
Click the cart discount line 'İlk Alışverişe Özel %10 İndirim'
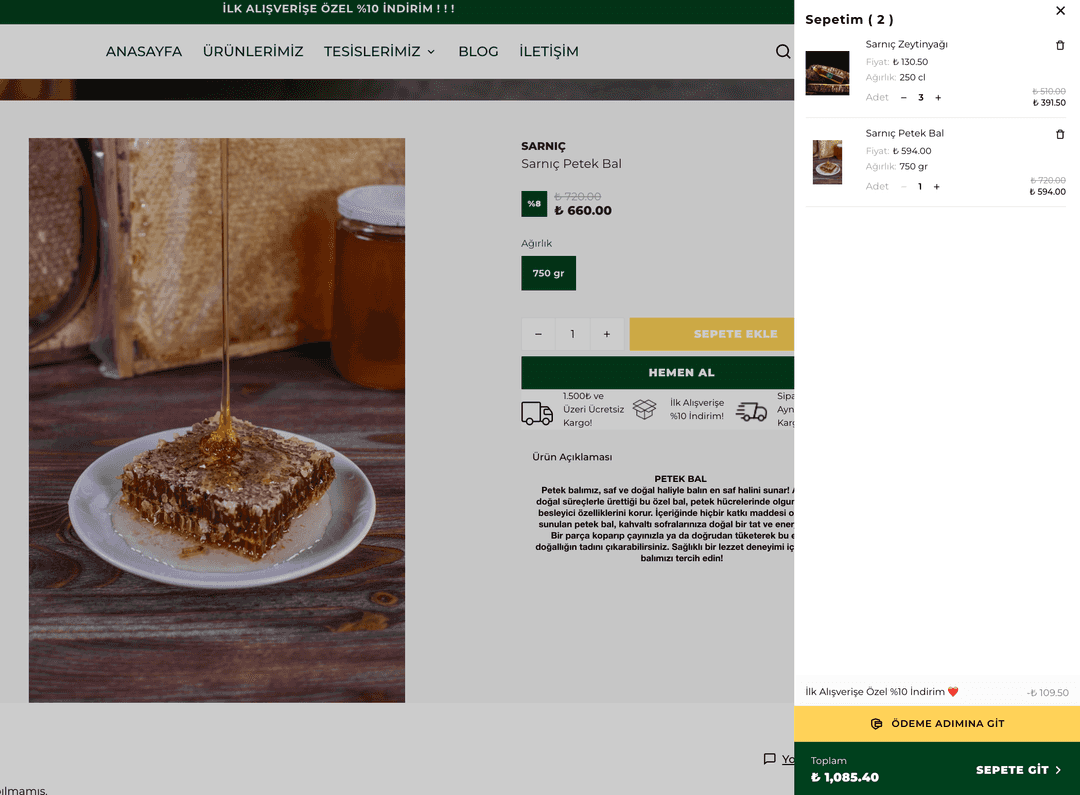[882, 692]
